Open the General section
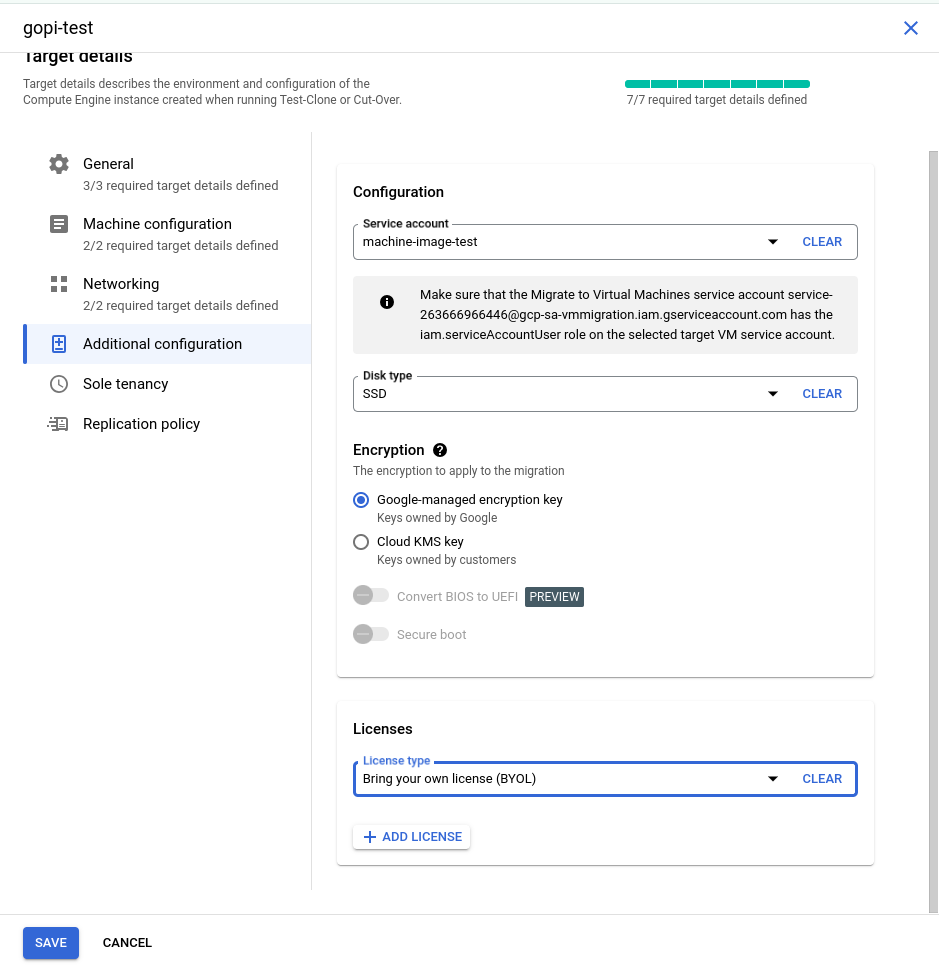Screen dimensions: 939x968 click(x=167, y=173)
